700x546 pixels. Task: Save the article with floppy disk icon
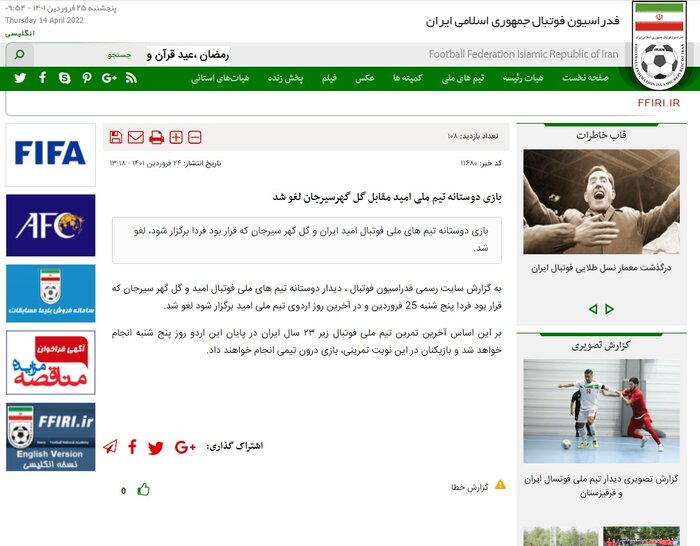tap(116, 137)
